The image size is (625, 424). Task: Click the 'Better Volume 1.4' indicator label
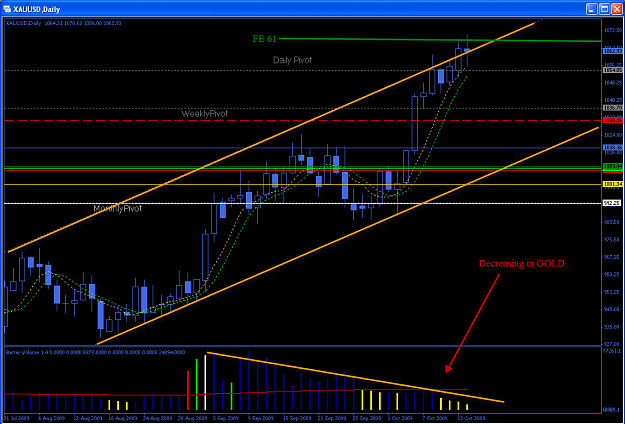(x=25, y=352)
